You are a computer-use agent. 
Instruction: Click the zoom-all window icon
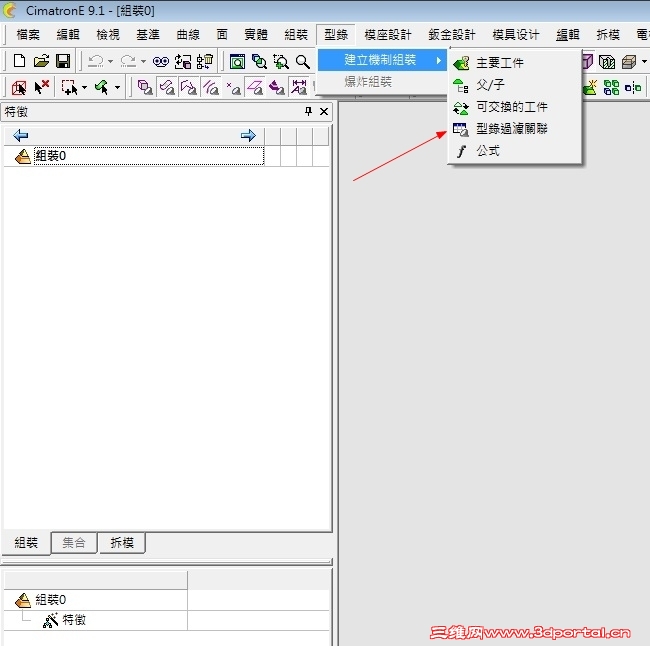[x=238, y=62]
